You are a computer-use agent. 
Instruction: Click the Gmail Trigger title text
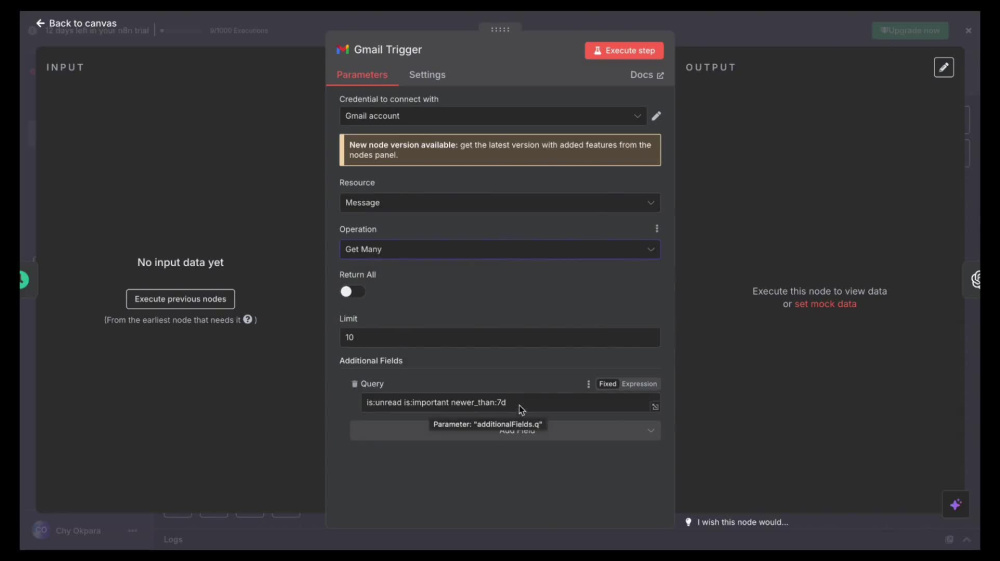(x=388, y=50)
